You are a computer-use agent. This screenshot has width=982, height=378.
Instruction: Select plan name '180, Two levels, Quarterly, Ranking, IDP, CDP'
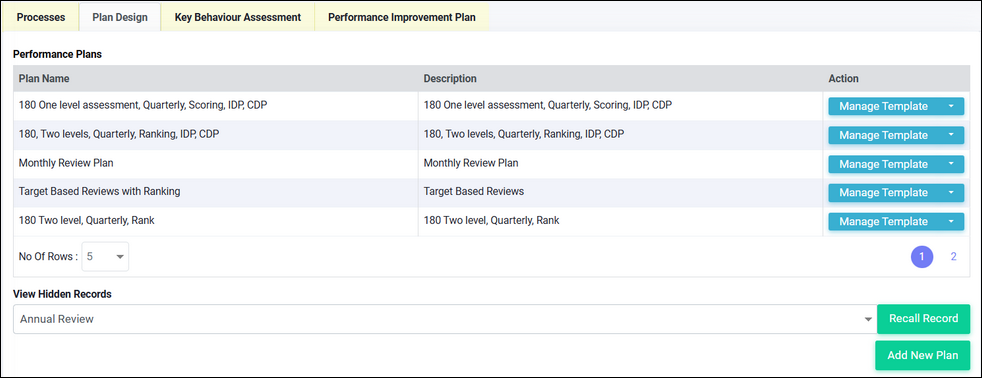point(119,135)
